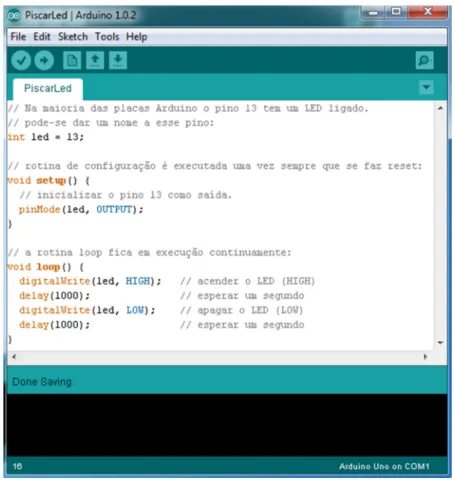Click 'Arduino Uno on COM1' status text
Image resolution: width=454 pixels, height=481 pixels.
pyautogui.click(x=384, y=466)
